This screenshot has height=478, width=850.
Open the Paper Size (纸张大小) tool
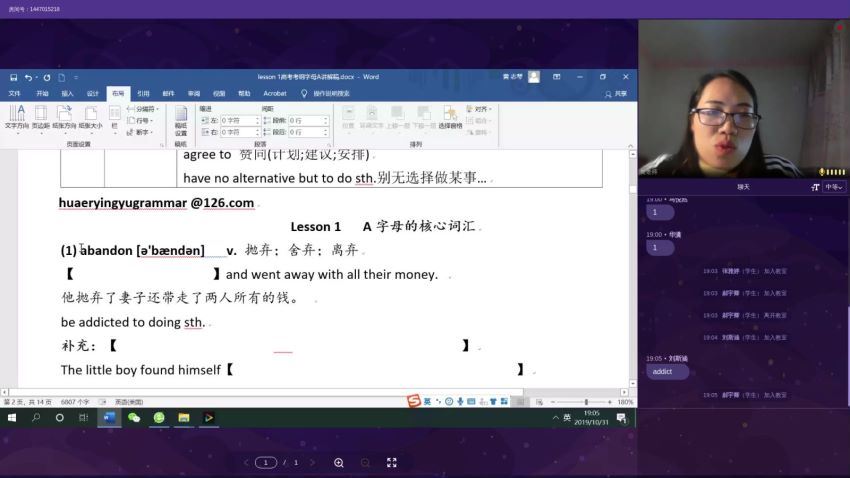coord(91,118)
